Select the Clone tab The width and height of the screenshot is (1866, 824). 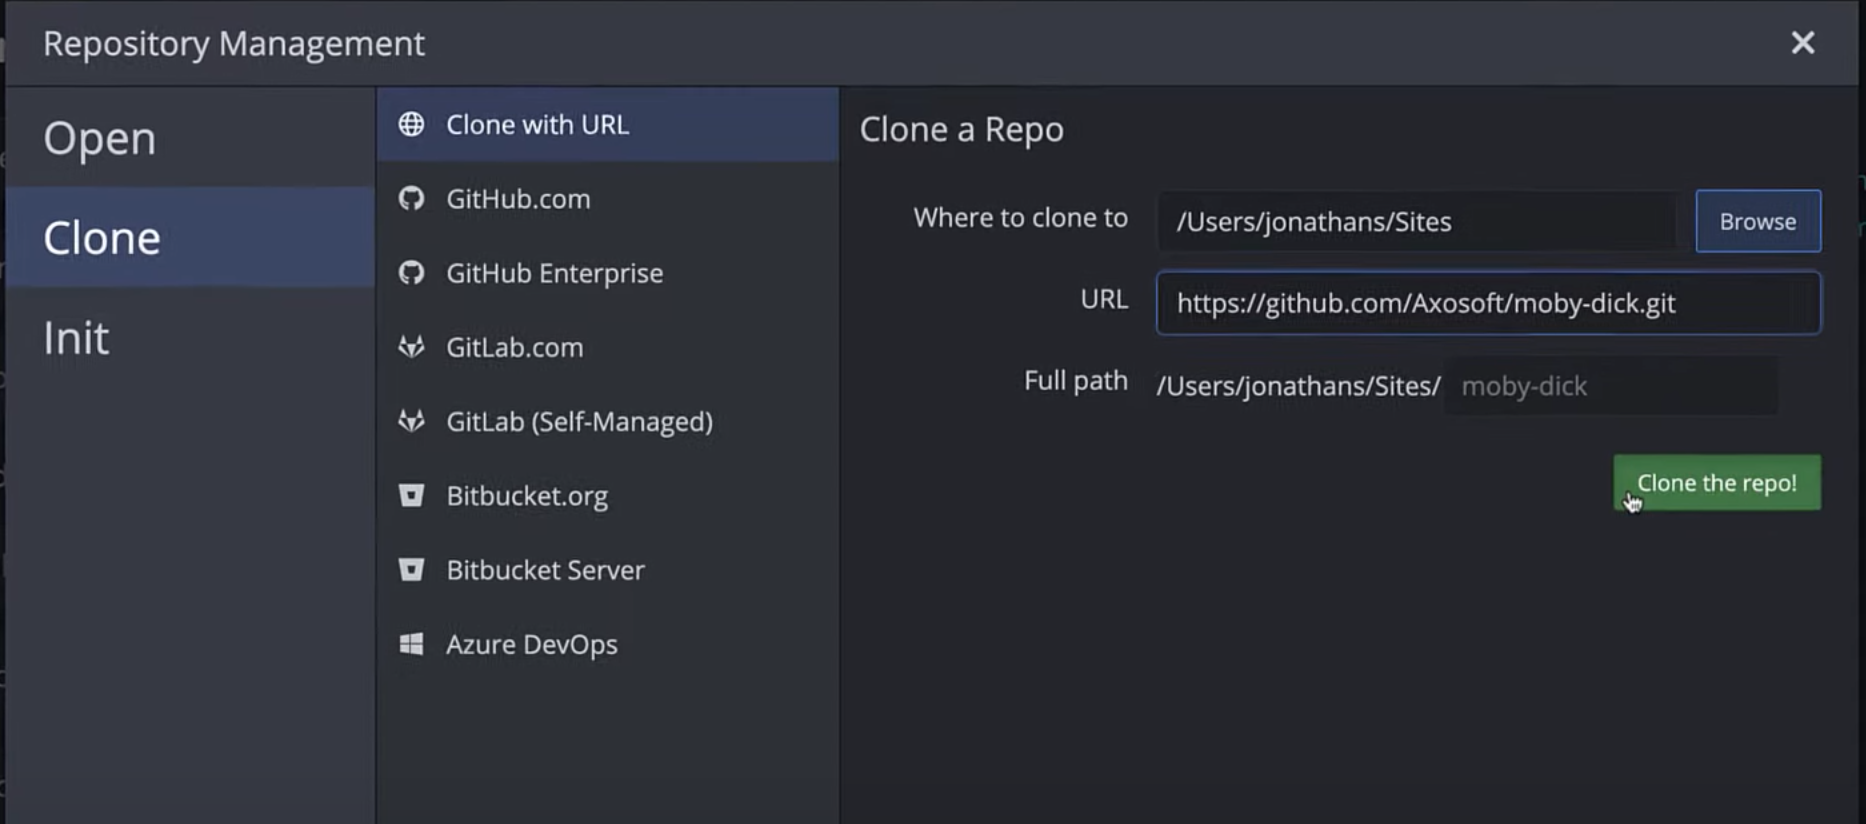(190, 237)
